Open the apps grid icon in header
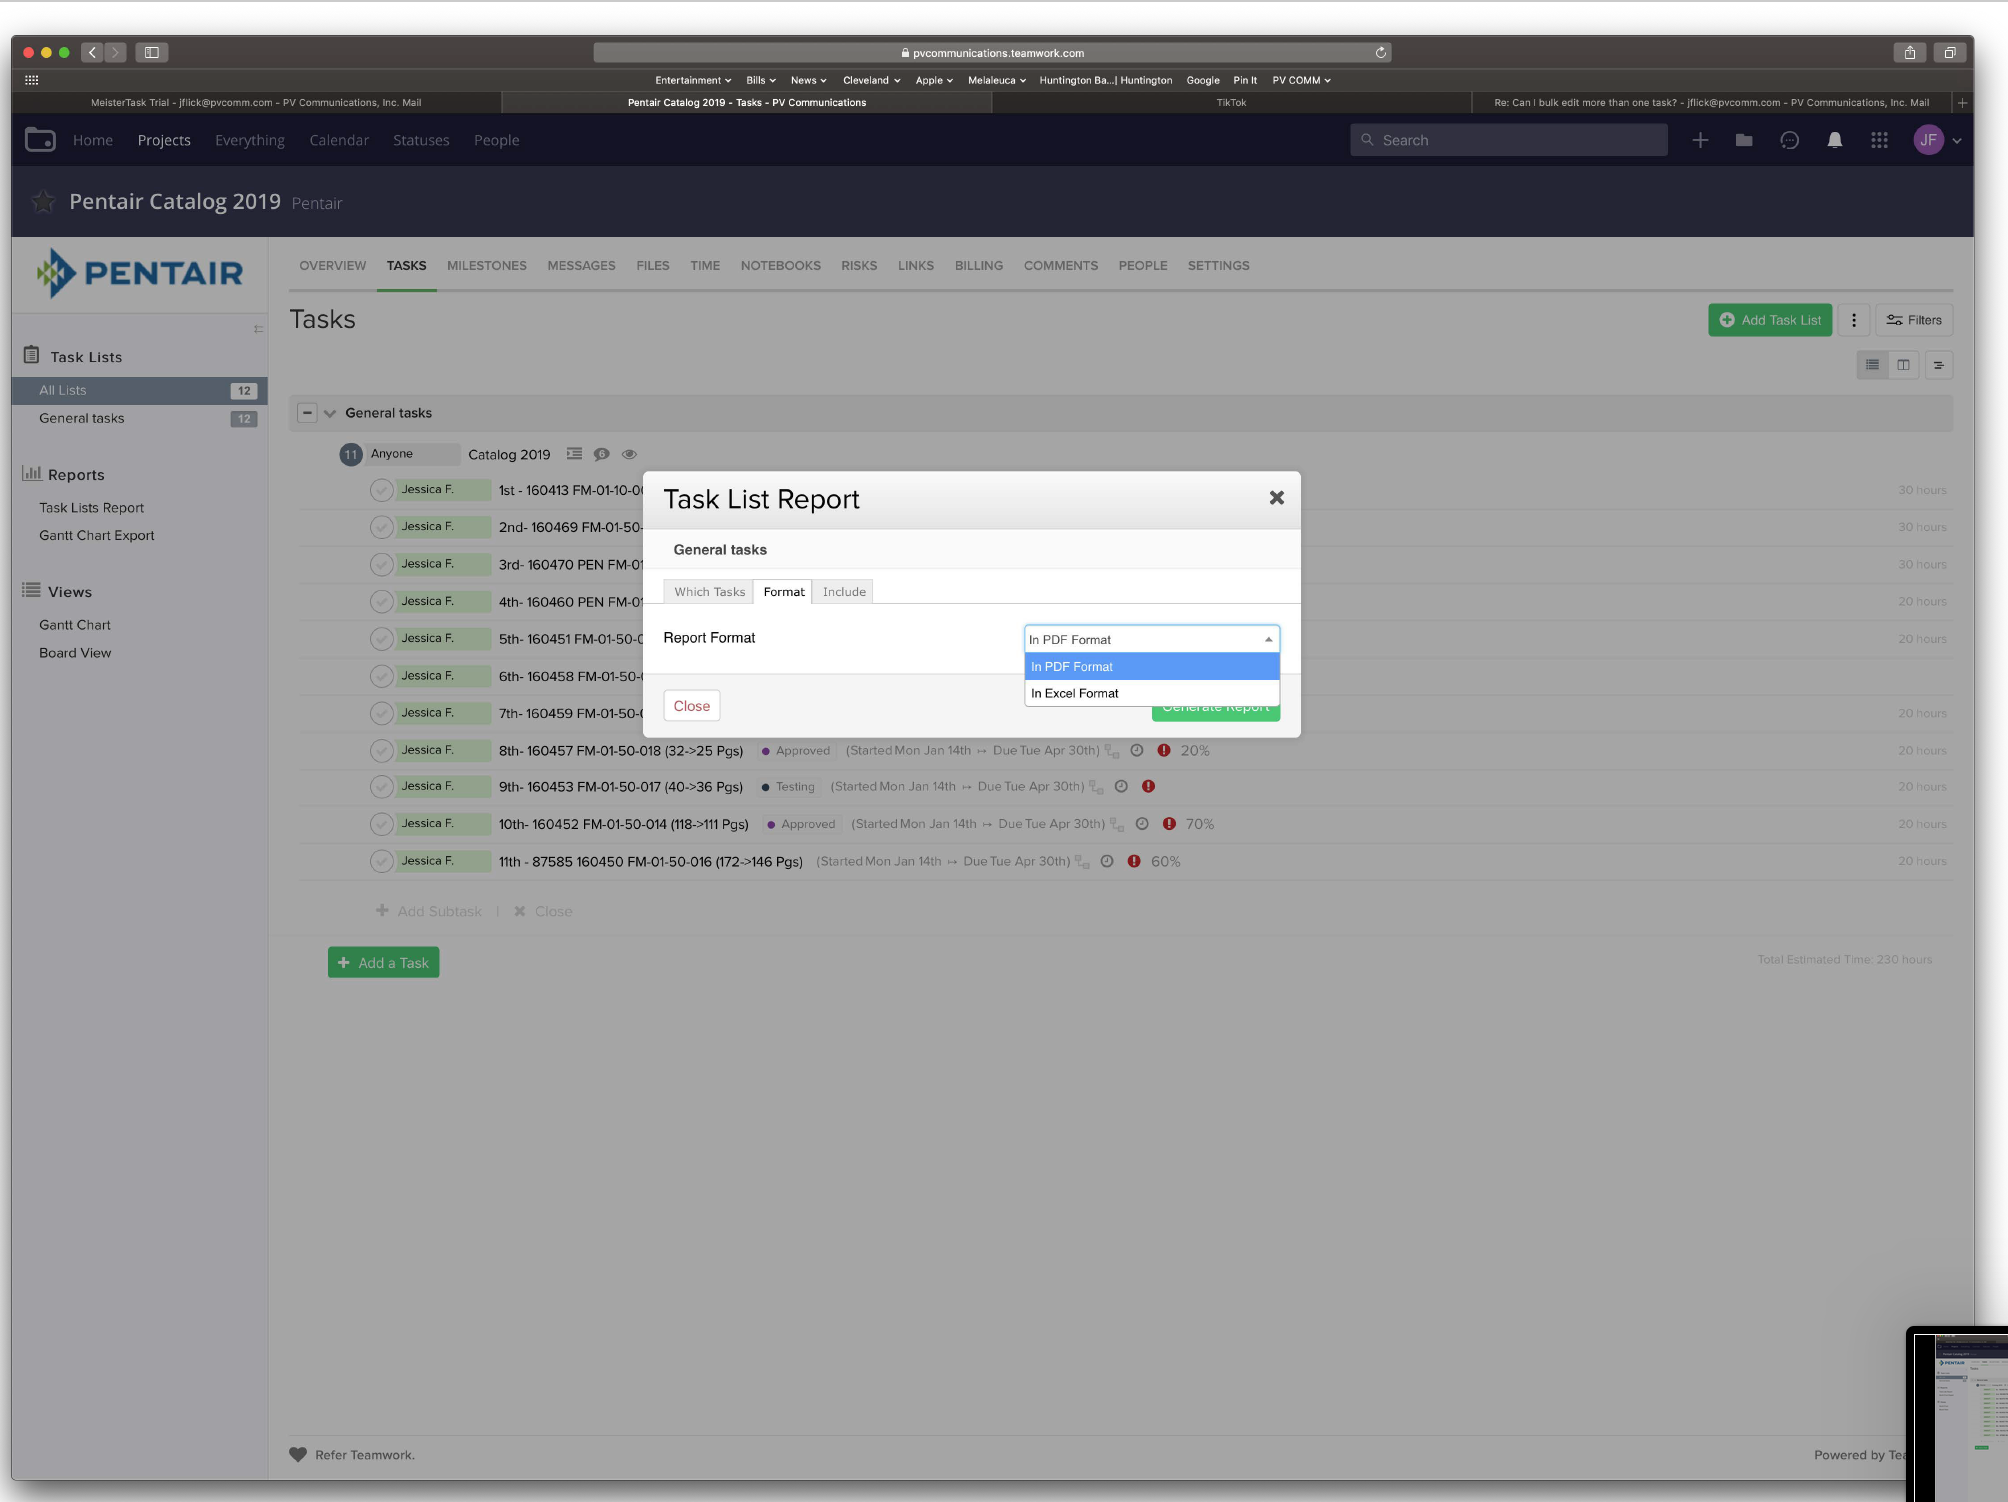This screenshot has width=2008, height=1502. click(1879, 140)
